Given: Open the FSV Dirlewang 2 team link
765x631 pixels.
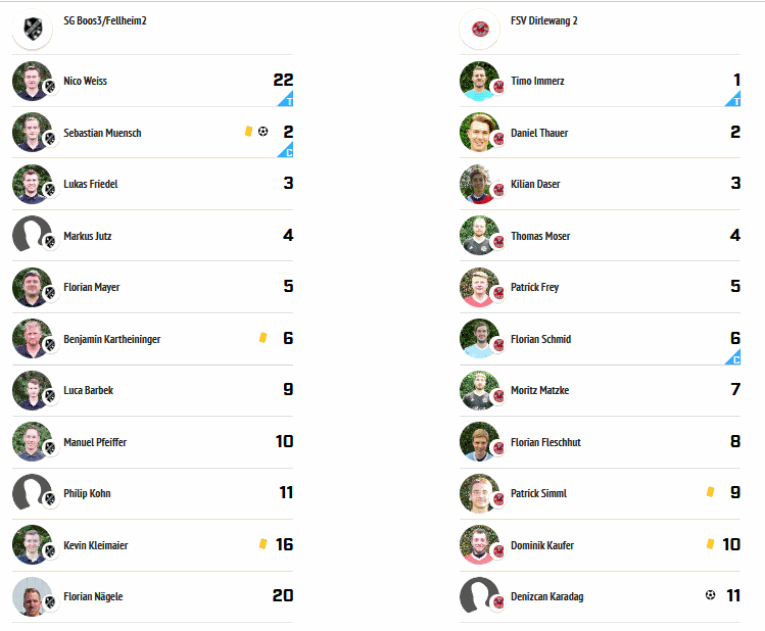Looking at the screenshot, I should 544,20.
